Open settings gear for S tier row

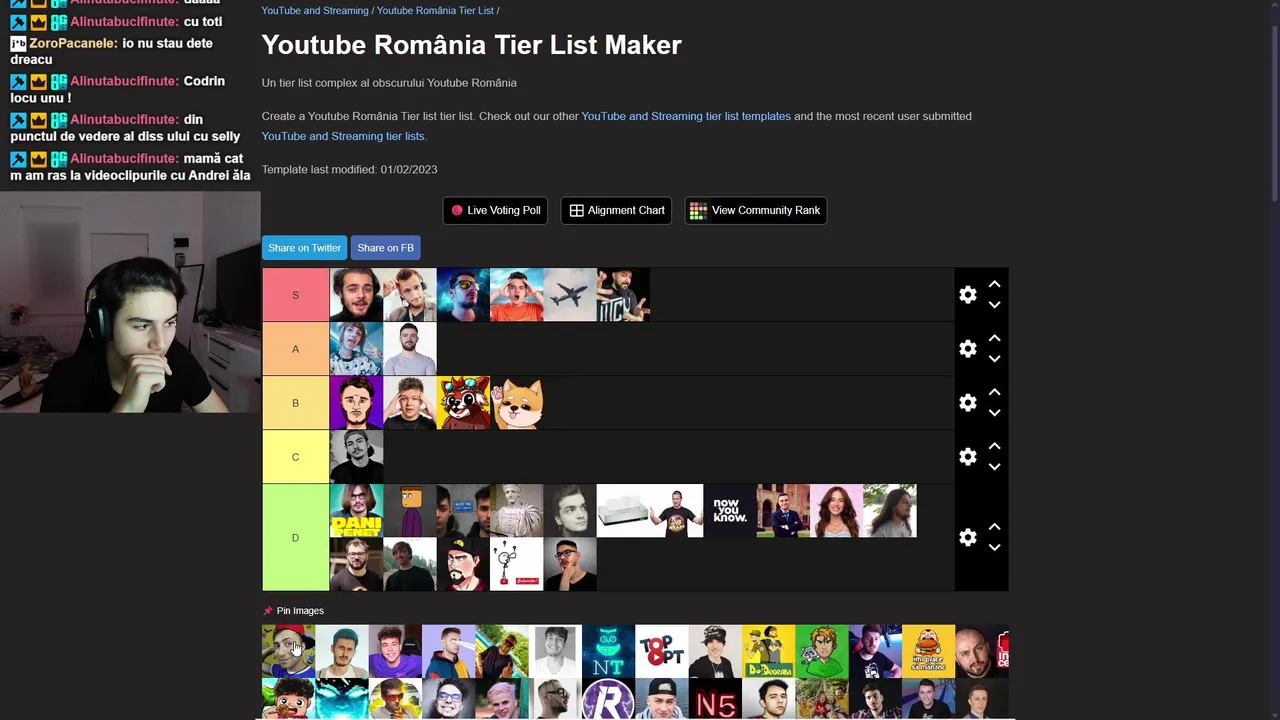[x=967, y=295]
